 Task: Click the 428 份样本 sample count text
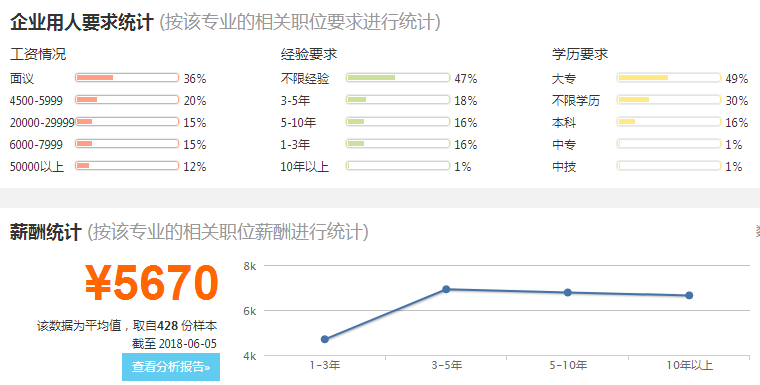click(x=187, y=325)
